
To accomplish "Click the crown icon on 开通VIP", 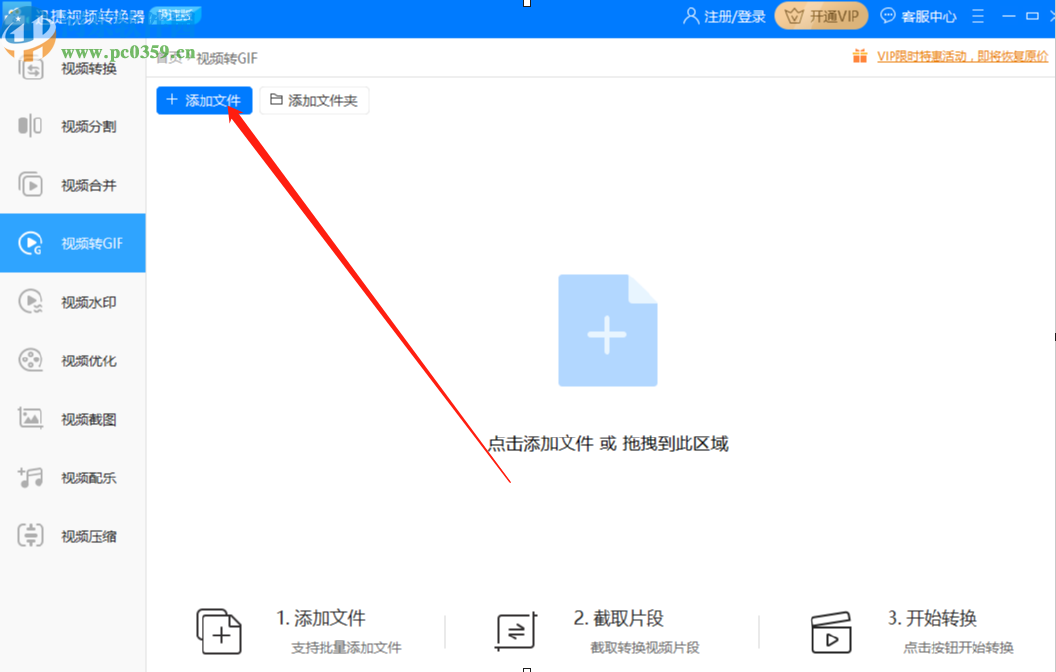I will tap(794, 16).
